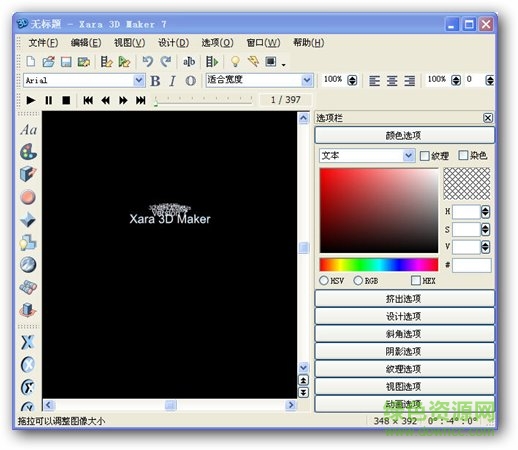Close the 选项栏 panel
The image size is (518, 450).
coord(488,118)
